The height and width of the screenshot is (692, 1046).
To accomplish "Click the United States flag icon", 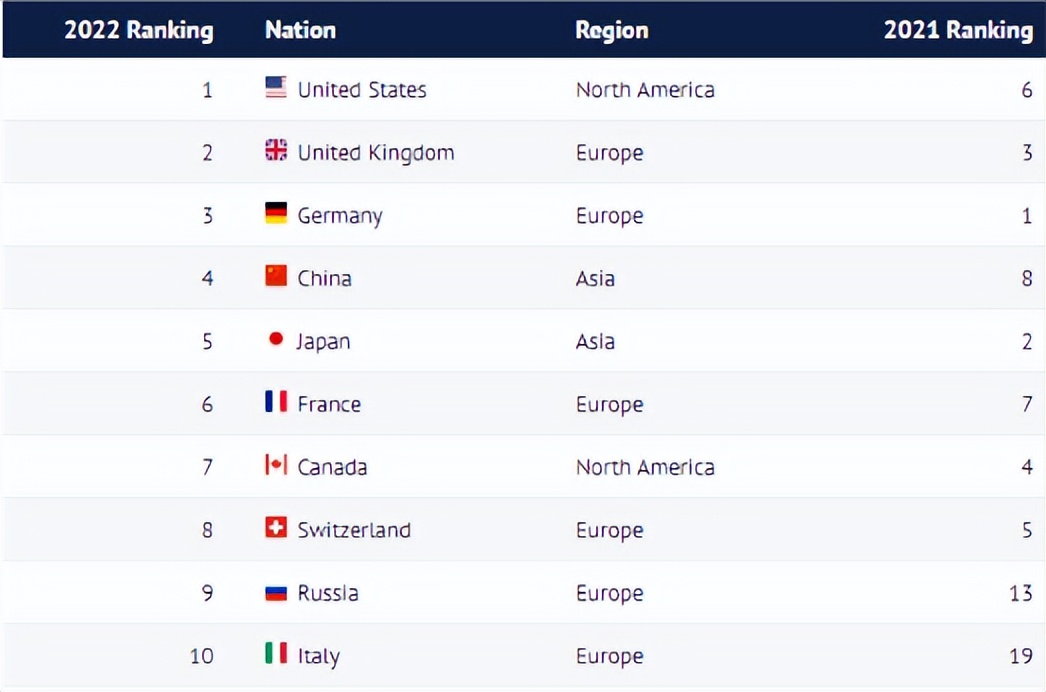I will [276, 88].
